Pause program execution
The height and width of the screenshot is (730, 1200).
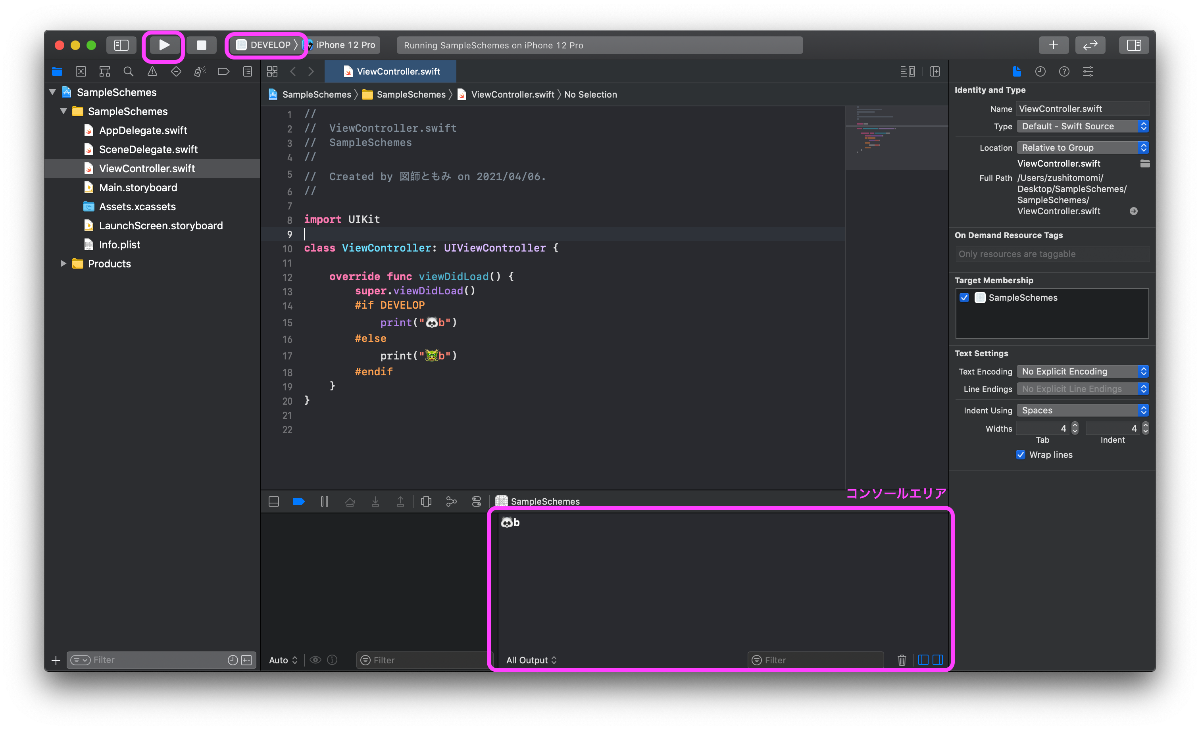tap(324, 502)
